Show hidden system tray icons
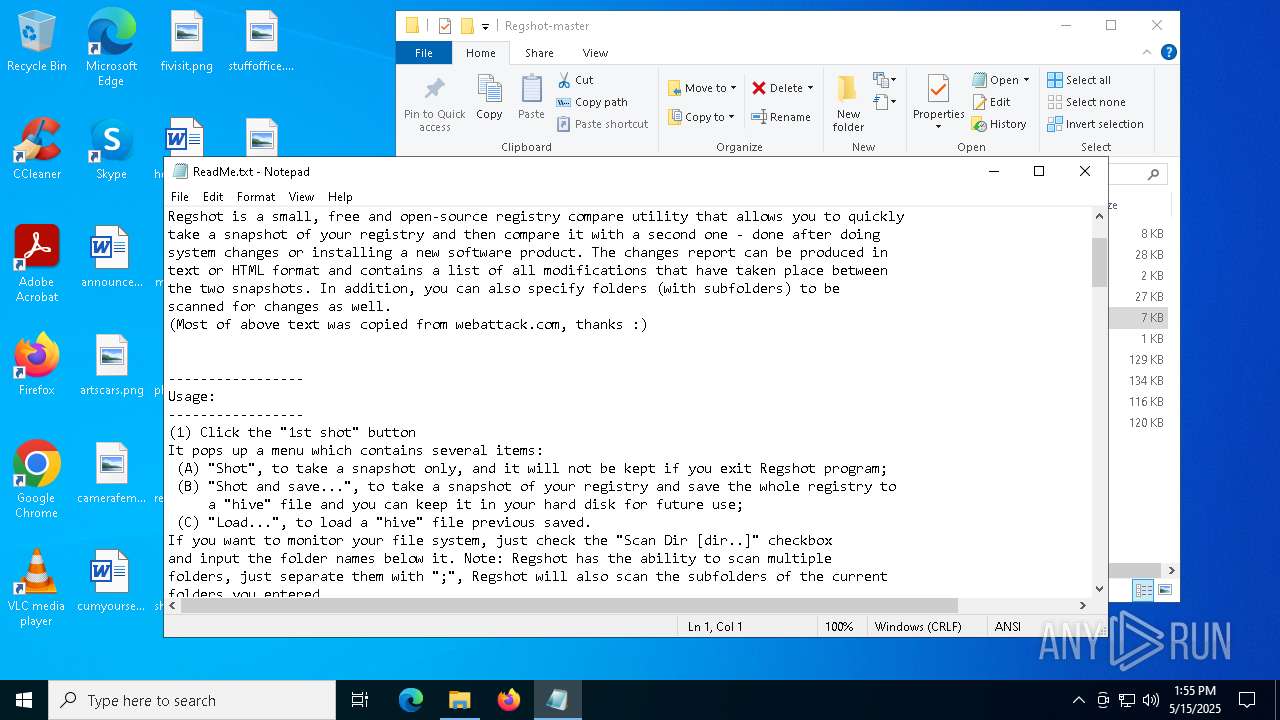Viewport: 1280px width, 720px height. pyautogui.click(x=1078, y=700)
